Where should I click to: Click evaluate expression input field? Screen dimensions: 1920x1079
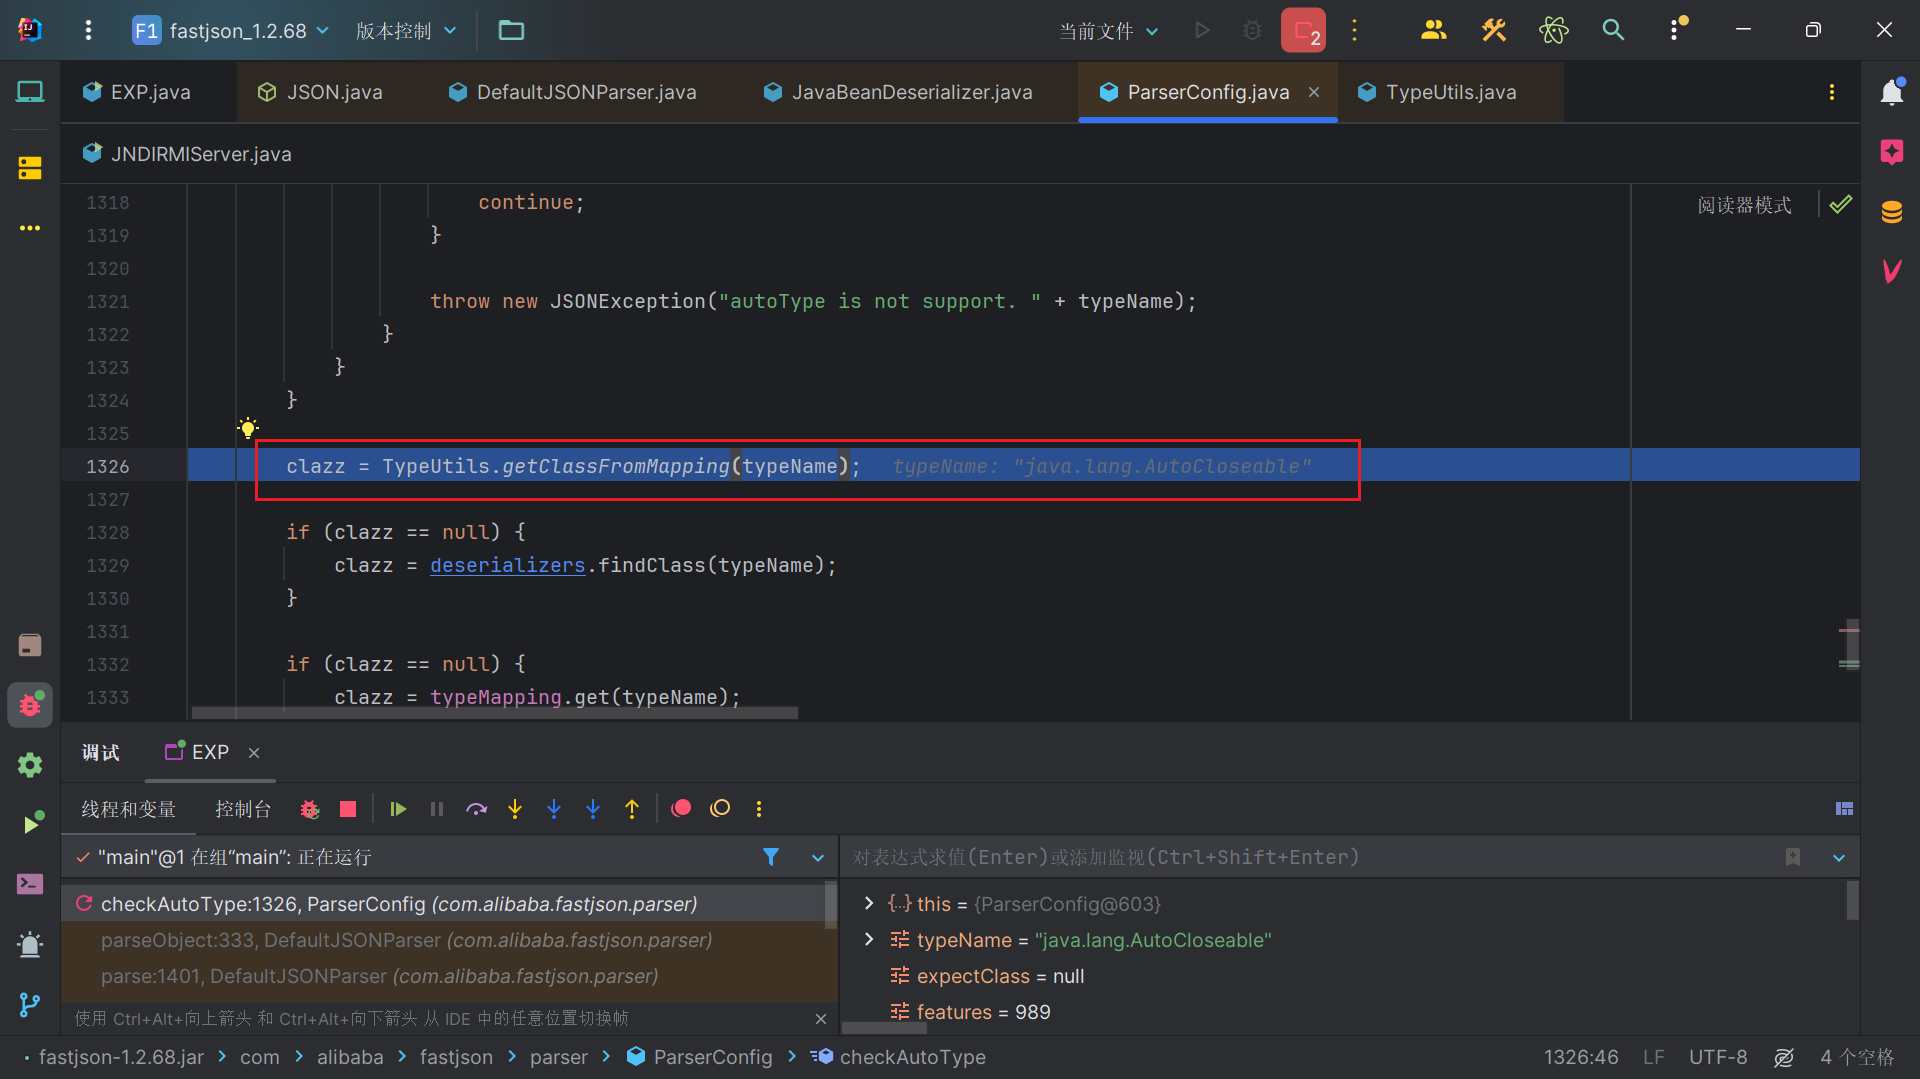1310,857
